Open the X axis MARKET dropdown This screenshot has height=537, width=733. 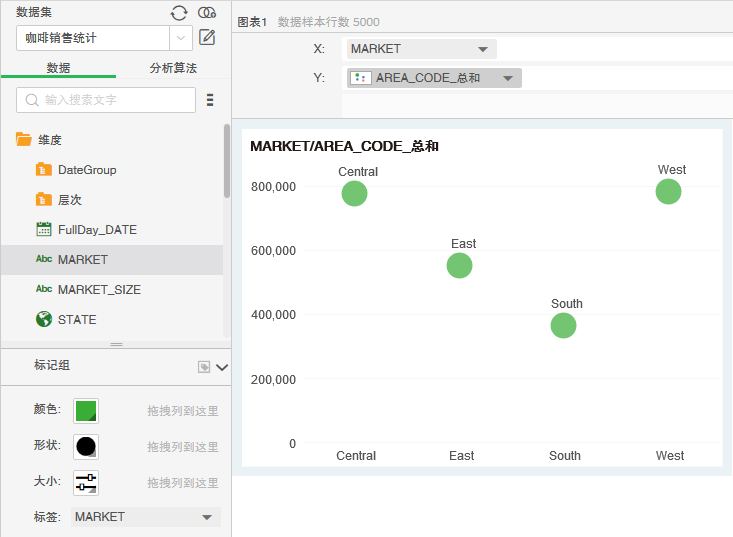coord(483,49)
